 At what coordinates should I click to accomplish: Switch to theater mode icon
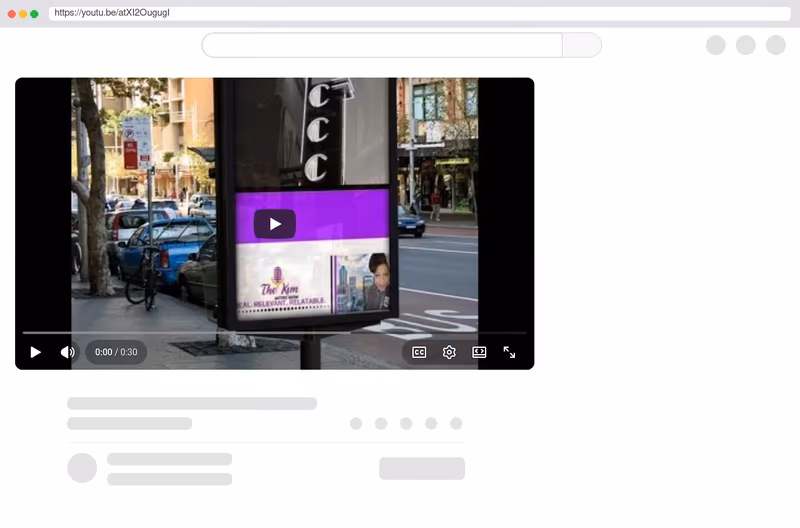[479, 353]
